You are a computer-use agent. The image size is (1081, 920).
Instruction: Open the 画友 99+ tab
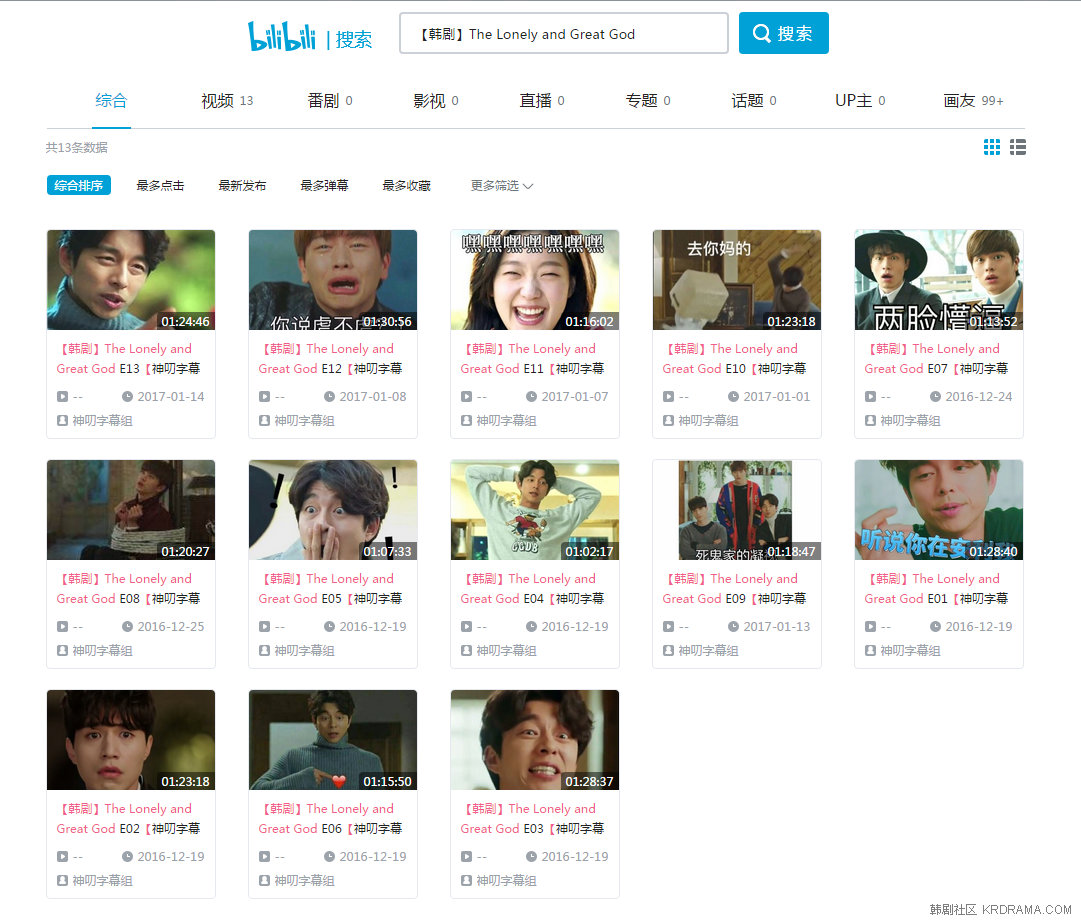[973, 101]
